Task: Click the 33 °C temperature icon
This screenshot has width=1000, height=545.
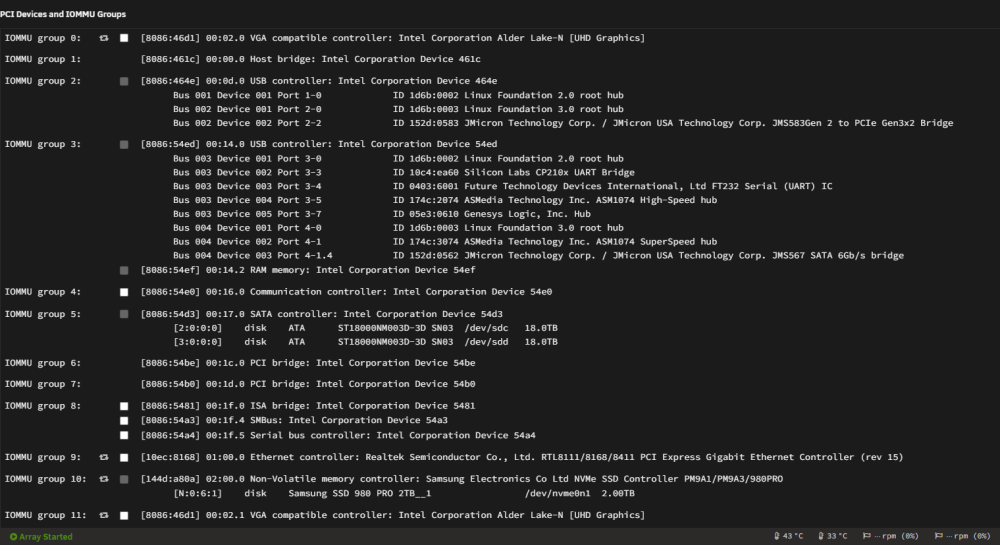Action: point(821,536)
